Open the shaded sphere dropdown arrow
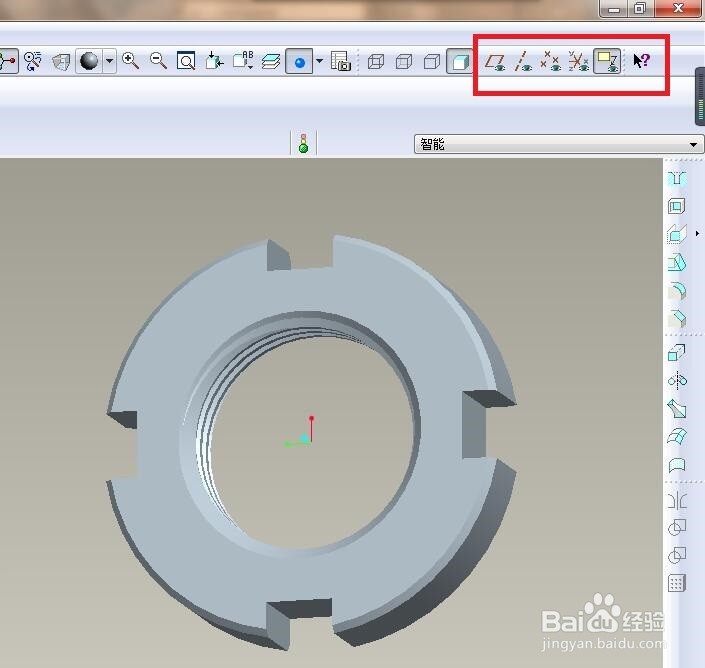Screen dimensions: 705x668 pos(109,61)
